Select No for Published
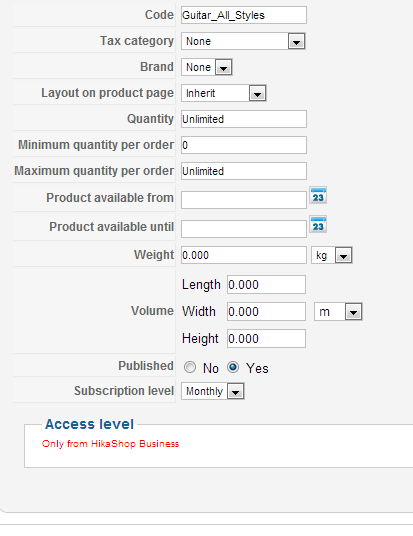The height and width of the screenshot is (536, 413). [190, 367]
